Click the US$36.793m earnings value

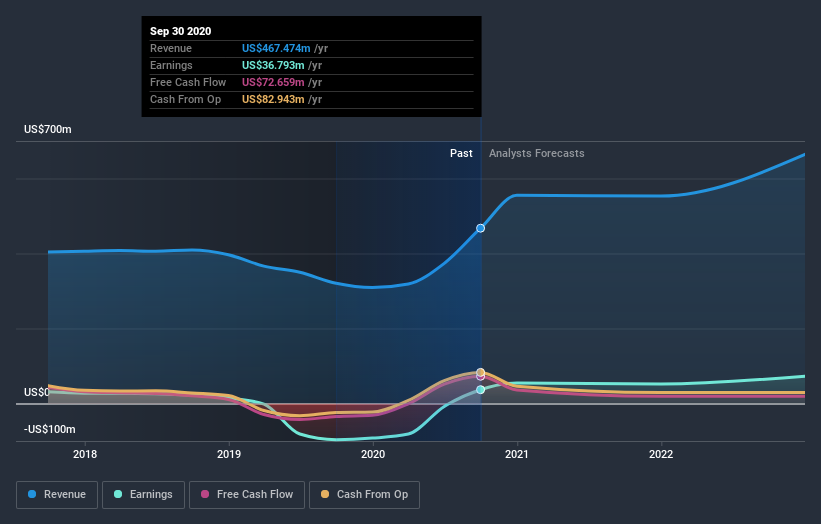pyautogui.click(x=273, y=65)
